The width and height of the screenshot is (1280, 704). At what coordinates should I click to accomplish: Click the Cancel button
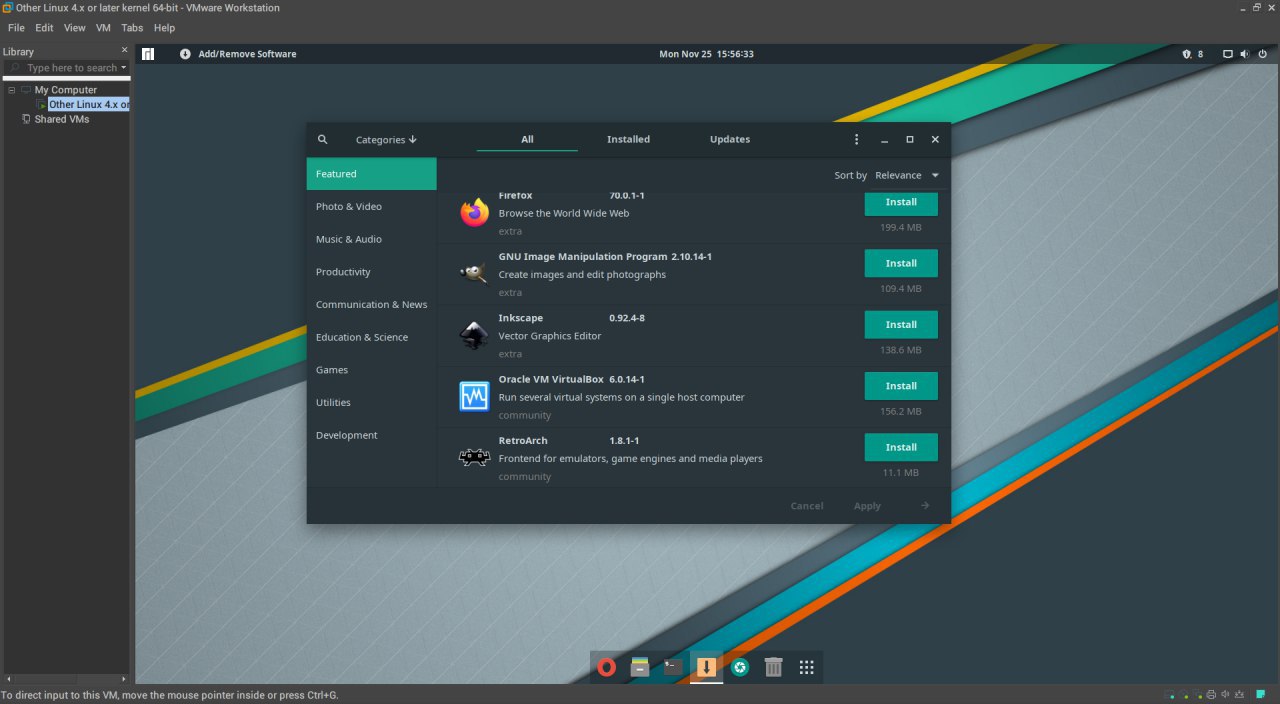pyautogui.click(x=807, y=506)
